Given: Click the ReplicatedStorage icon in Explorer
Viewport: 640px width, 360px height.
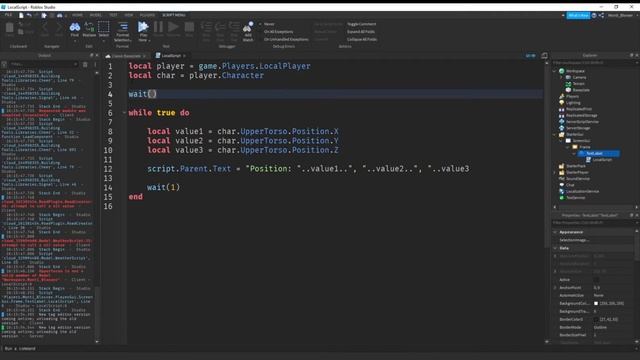Looking at the screenshot, I should pyautogui.click(x=562, y=116).
